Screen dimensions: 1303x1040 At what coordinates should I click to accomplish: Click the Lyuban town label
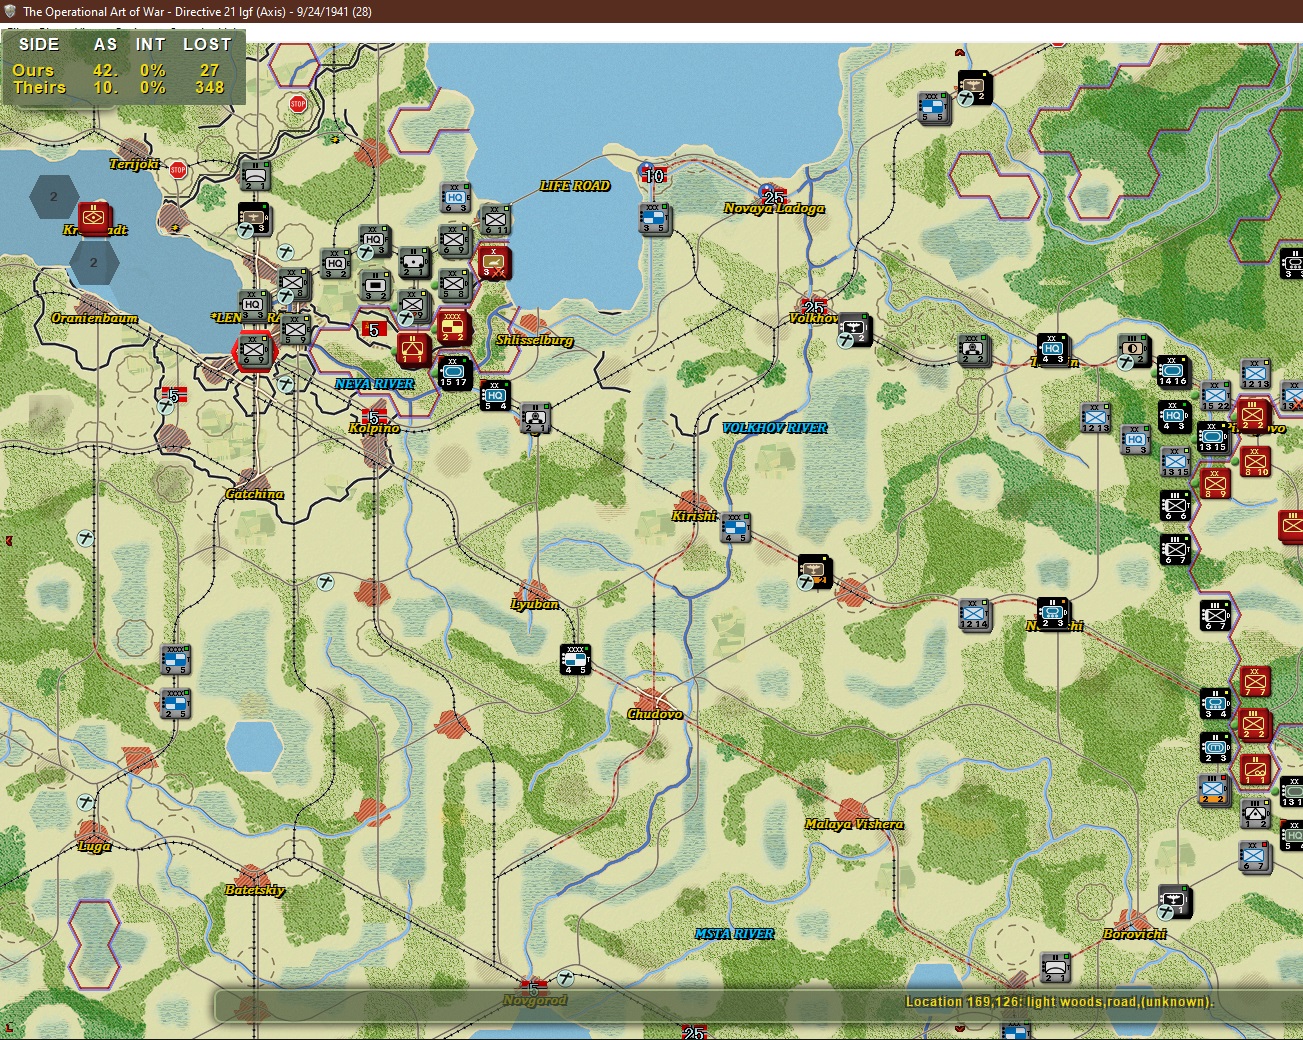(x=535, y=604)
